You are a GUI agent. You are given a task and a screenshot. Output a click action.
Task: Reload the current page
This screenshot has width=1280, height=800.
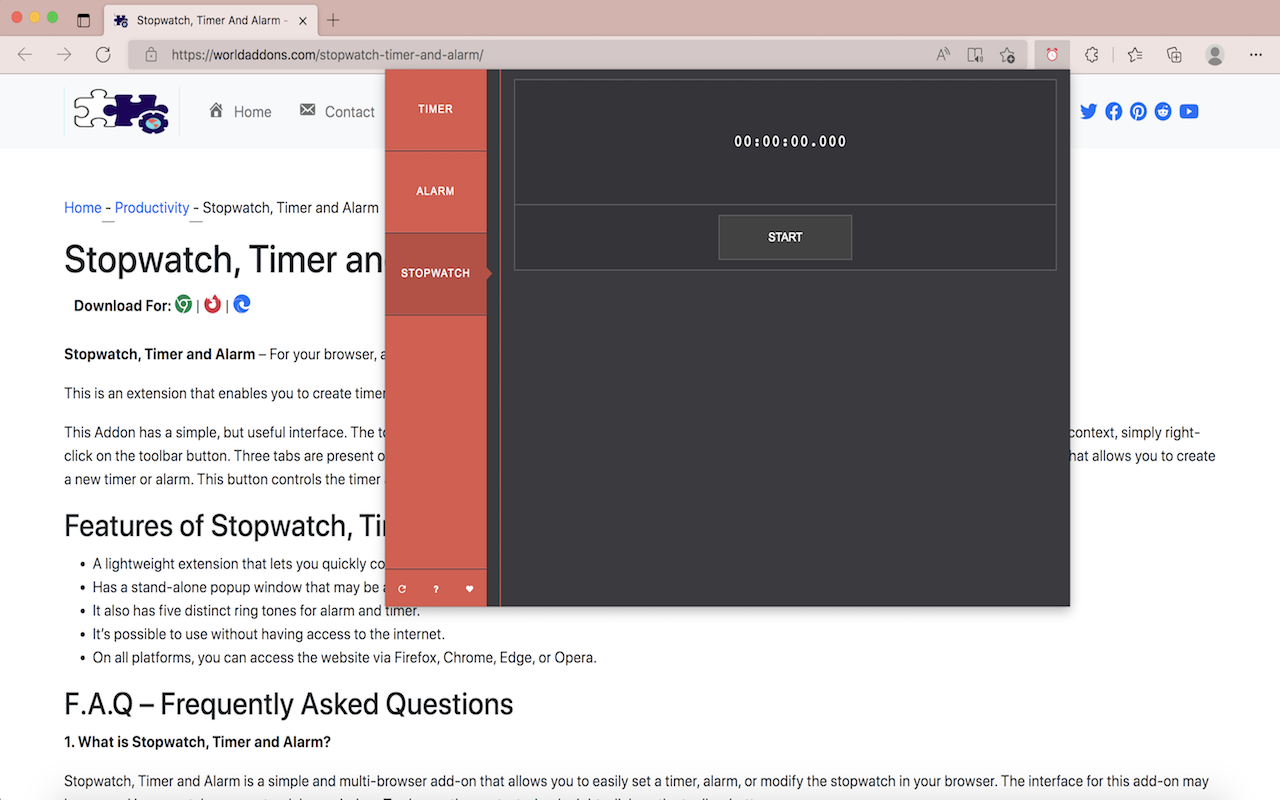coord(103,55)
